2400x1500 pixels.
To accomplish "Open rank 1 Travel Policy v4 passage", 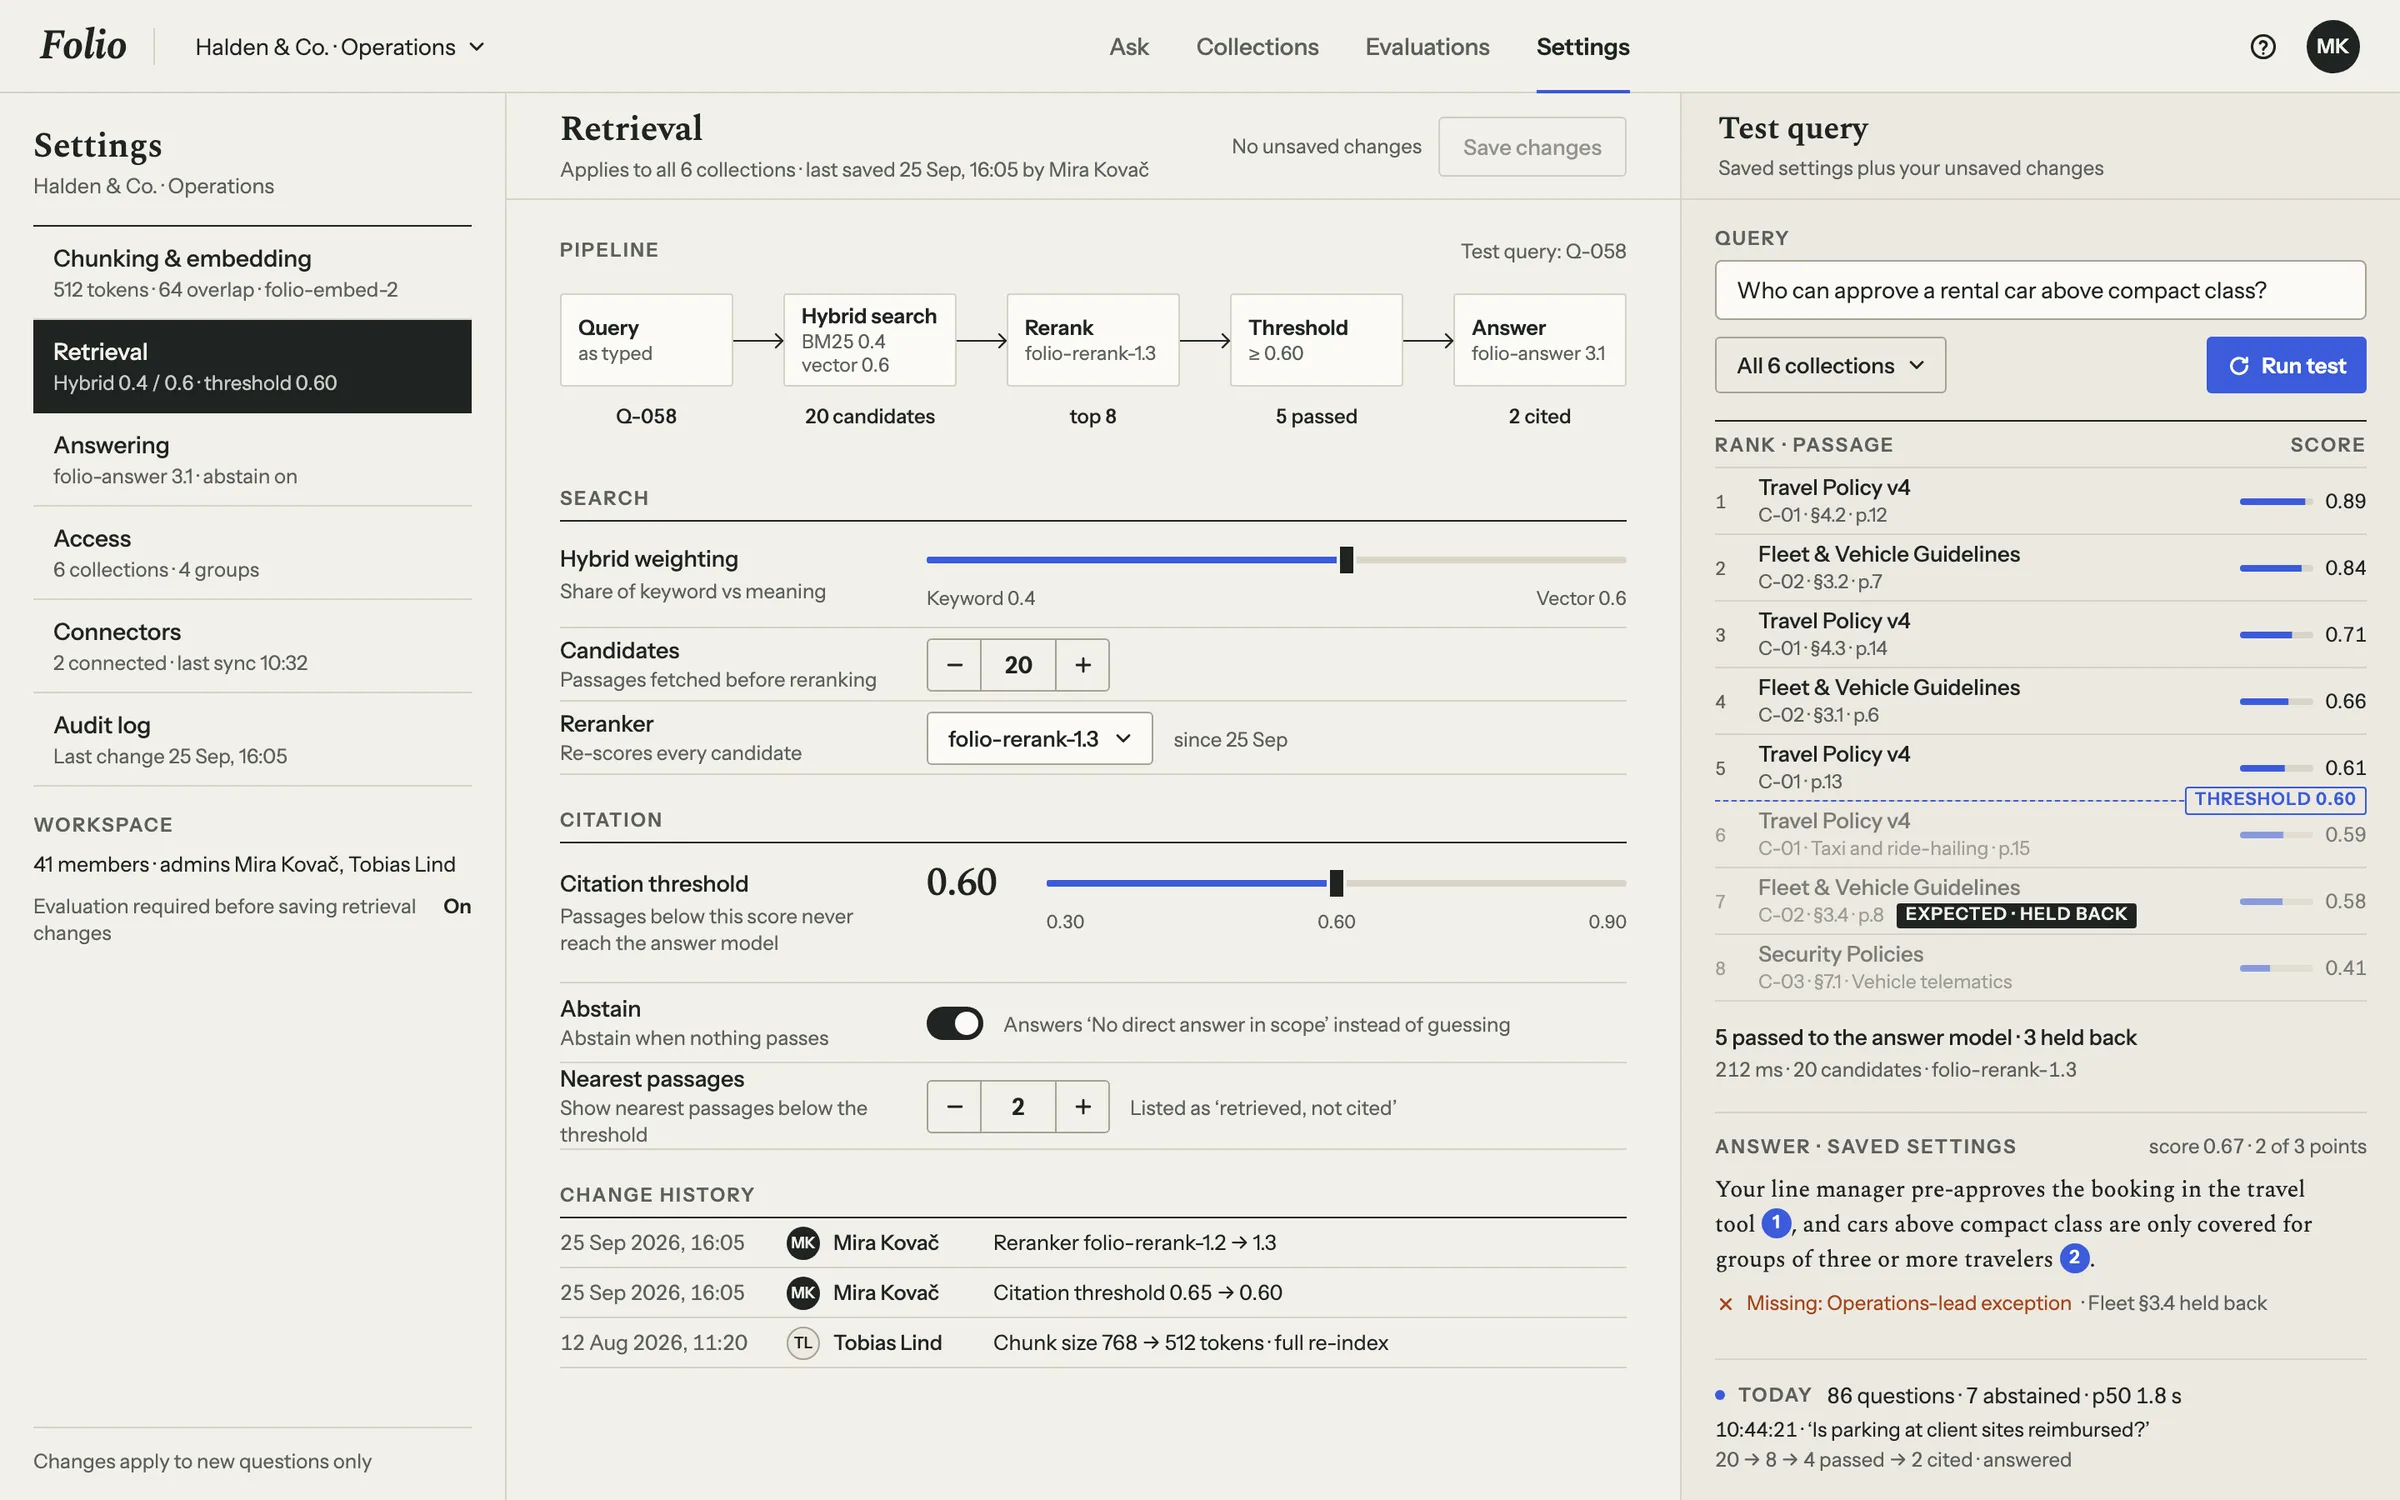I will tap(2040, 500).
